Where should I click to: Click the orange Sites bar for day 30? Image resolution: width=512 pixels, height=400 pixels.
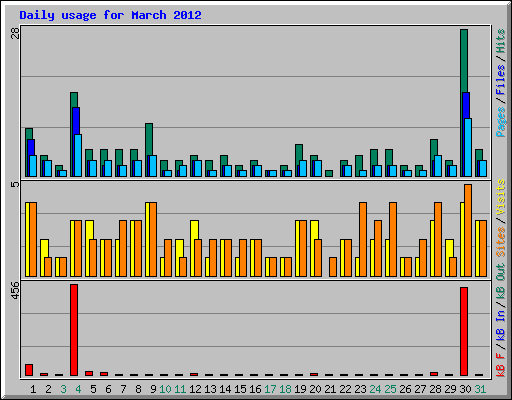(x=468, y=230)
